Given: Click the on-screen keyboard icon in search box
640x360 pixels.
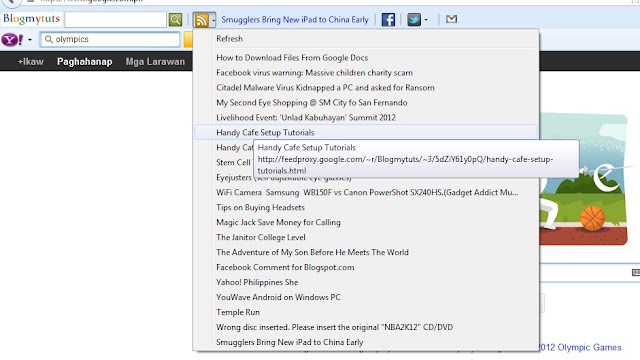Looking at the screenshot, I should (636, 272).
